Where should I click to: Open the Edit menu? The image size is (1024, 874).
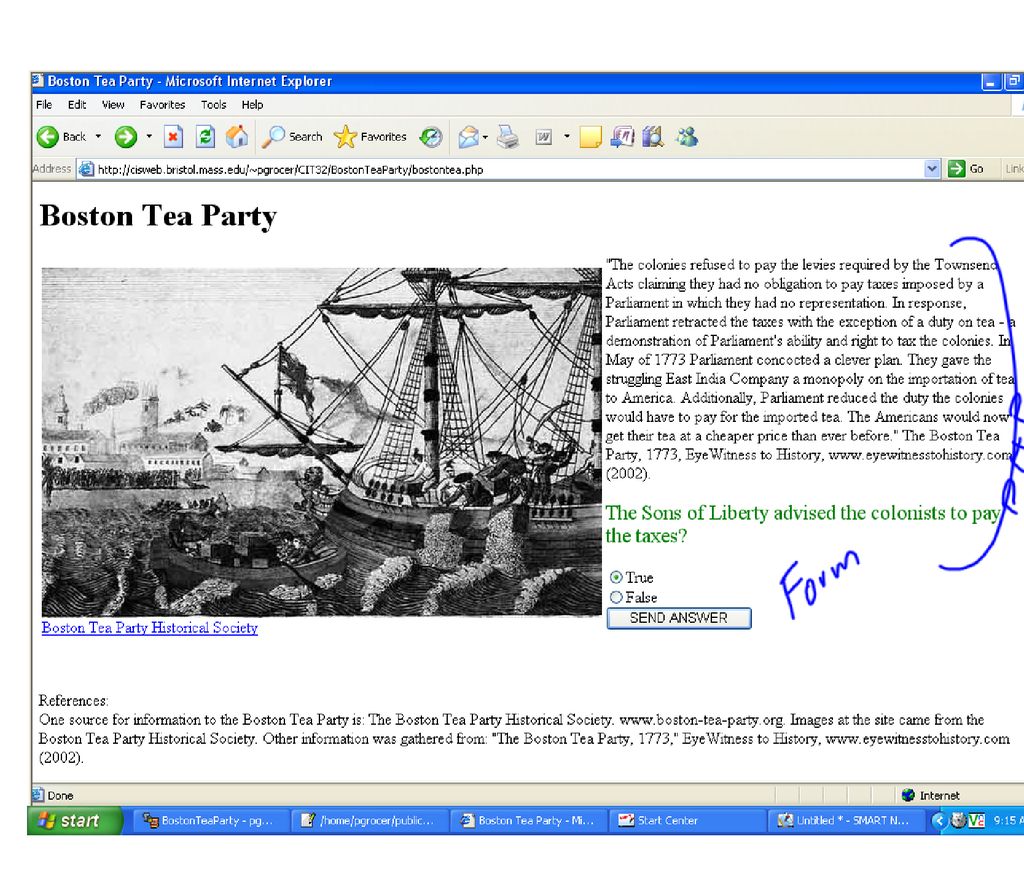pos(76,105)
